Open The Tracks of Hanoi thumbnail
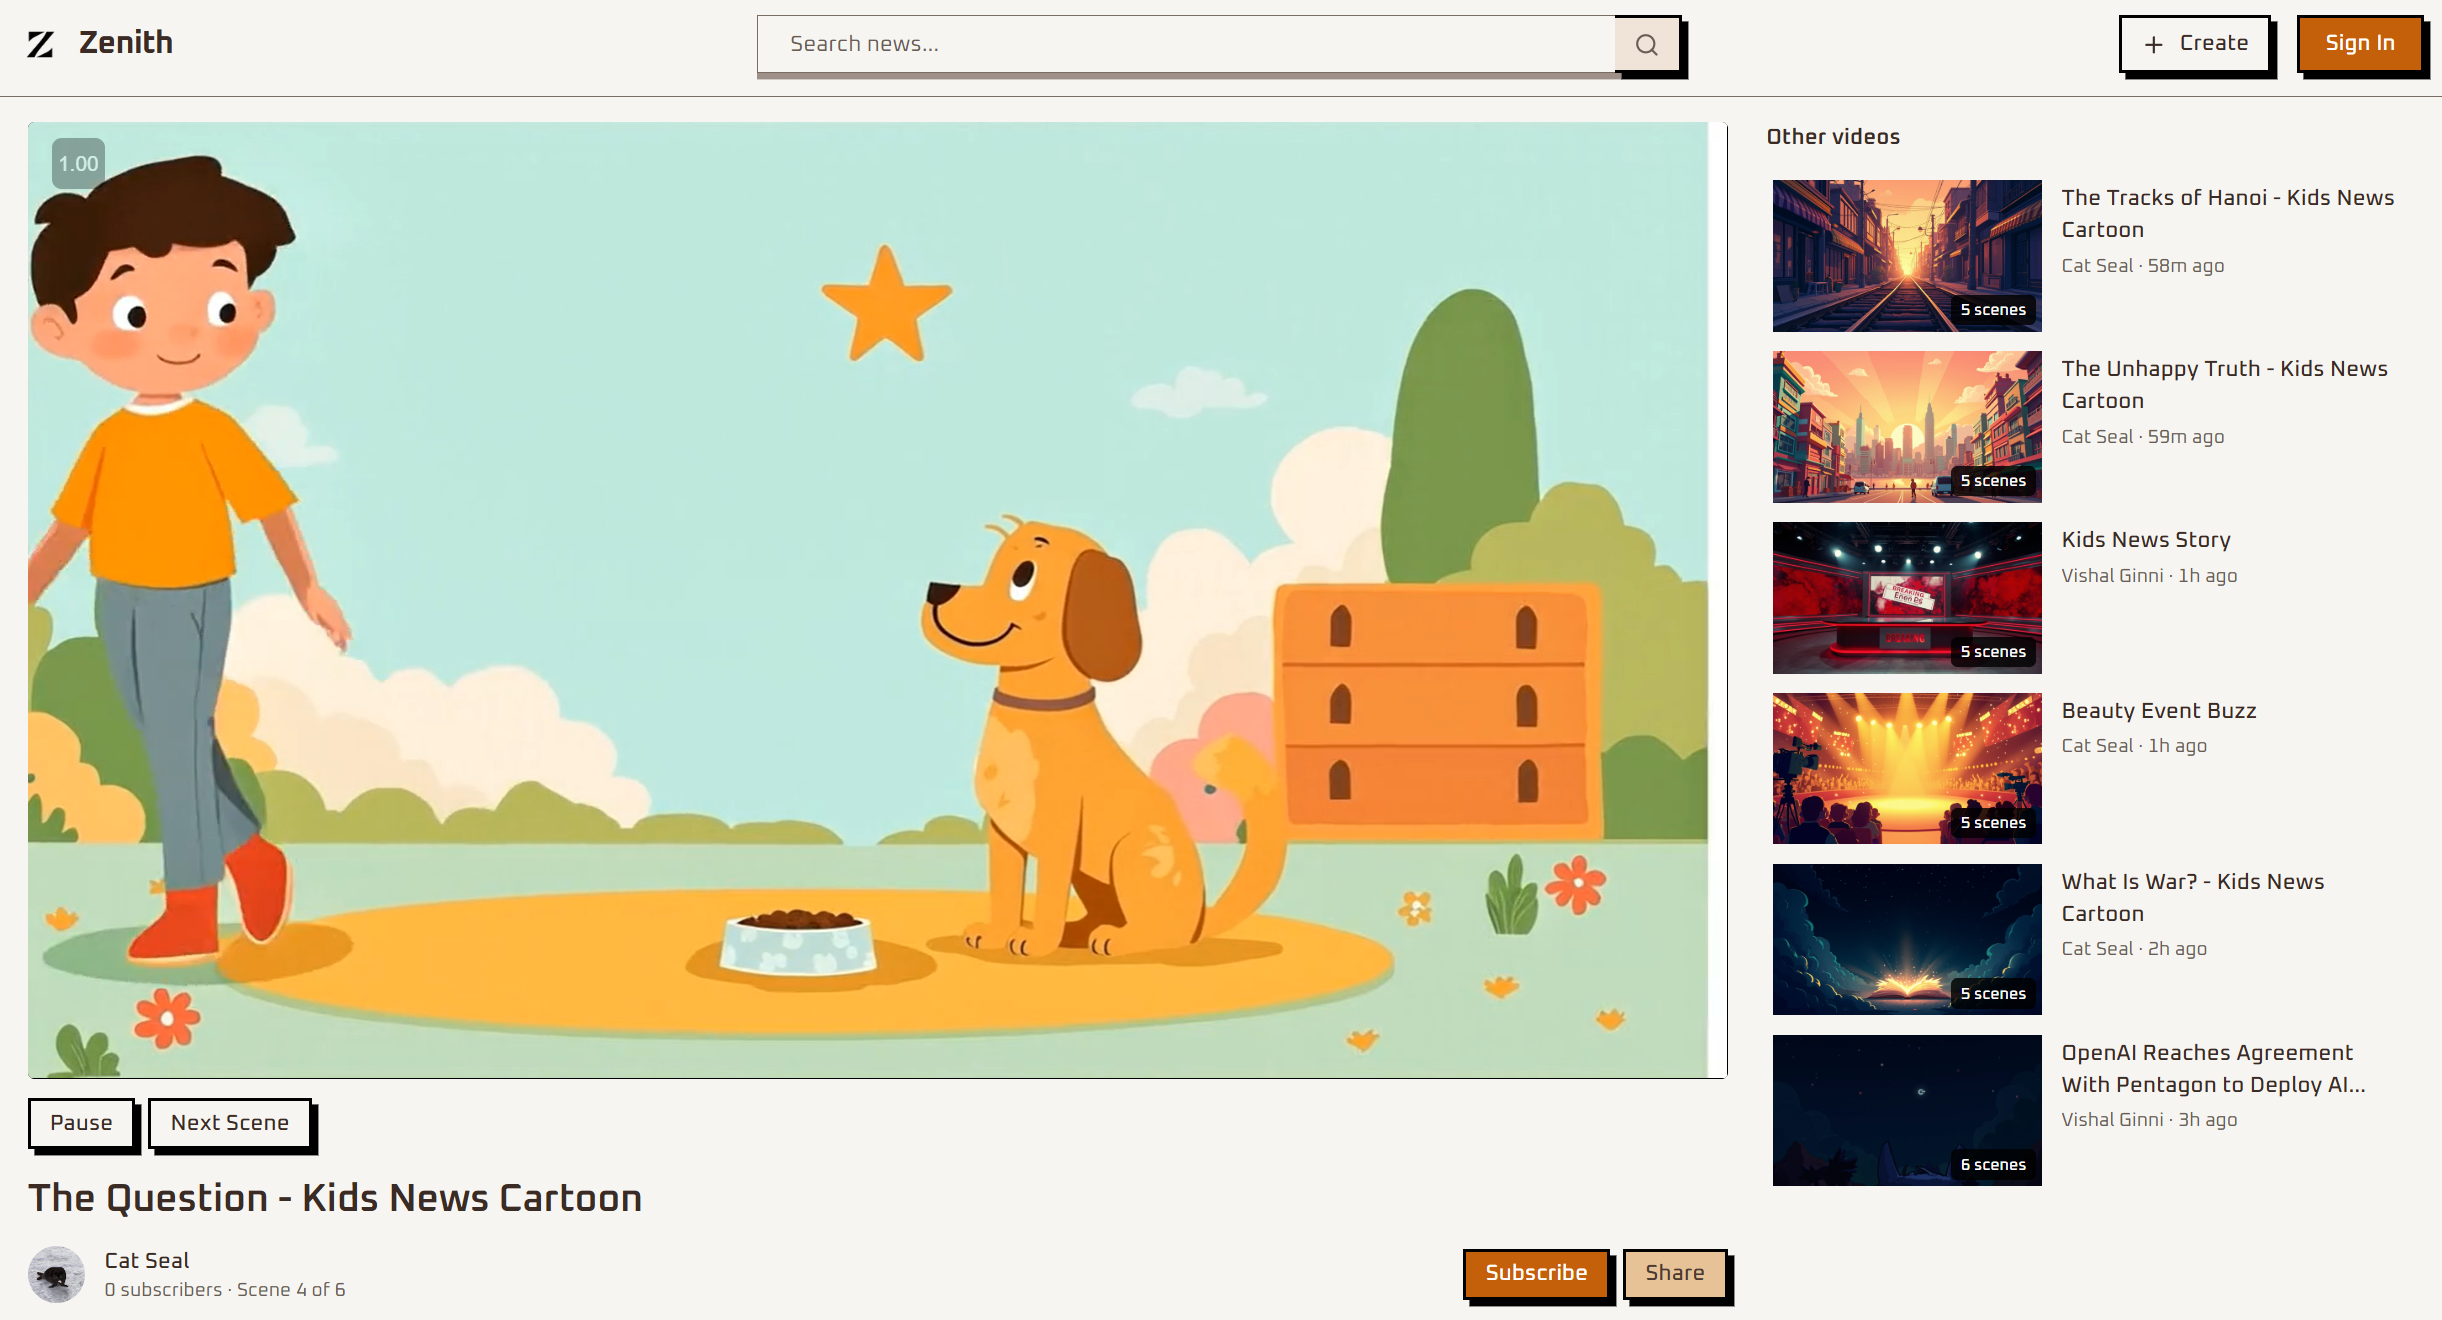The height and width of the screenshot is (1320, 2442). (1906, 256)
